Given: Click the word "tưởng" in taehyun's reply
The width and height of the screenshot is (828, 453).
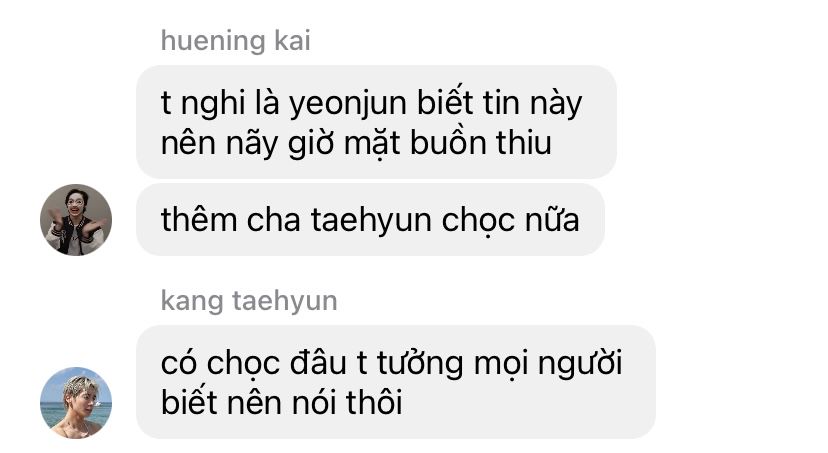Looking at the screenshot, I should click(x=420, y=364).
